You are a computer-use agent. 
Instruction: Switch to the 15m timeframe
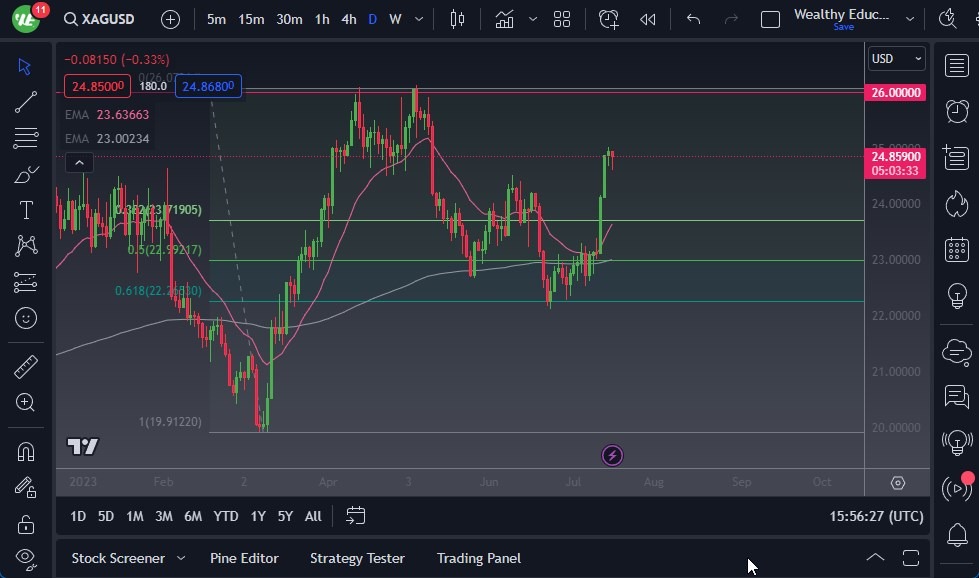pyautogui.click(x=251, y=19)
